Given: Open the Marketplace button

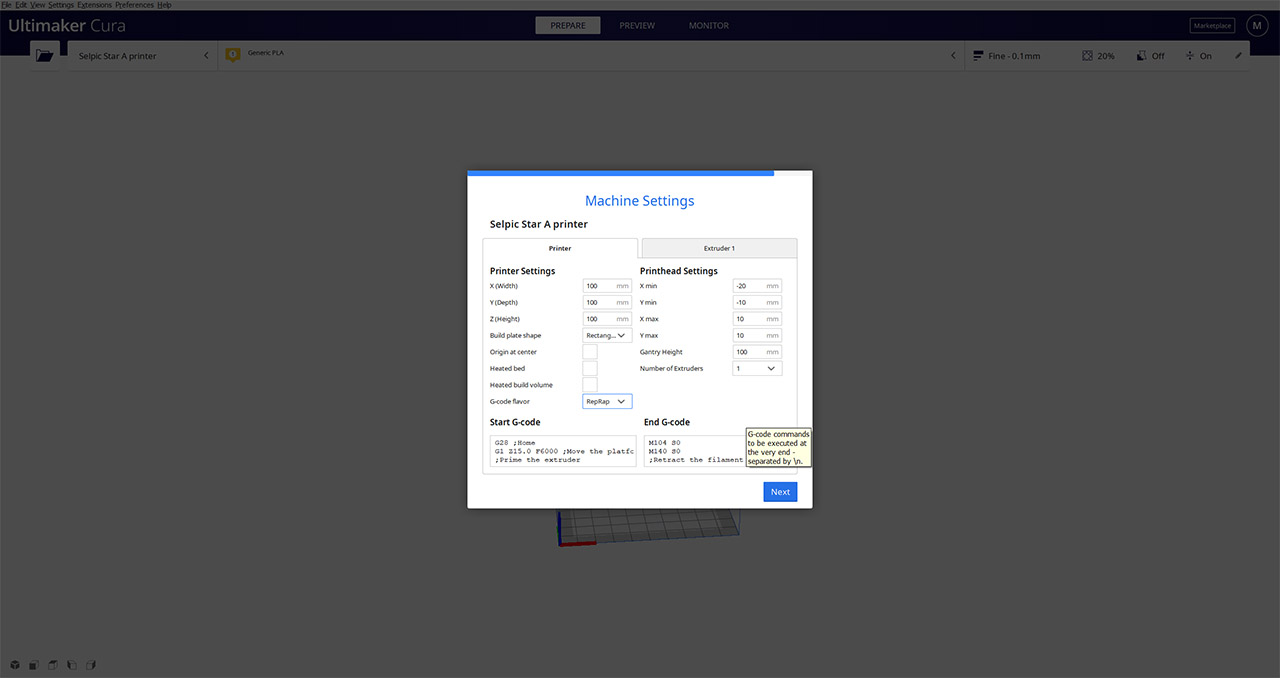Looking at the screenshot, I should (1213, 26).
